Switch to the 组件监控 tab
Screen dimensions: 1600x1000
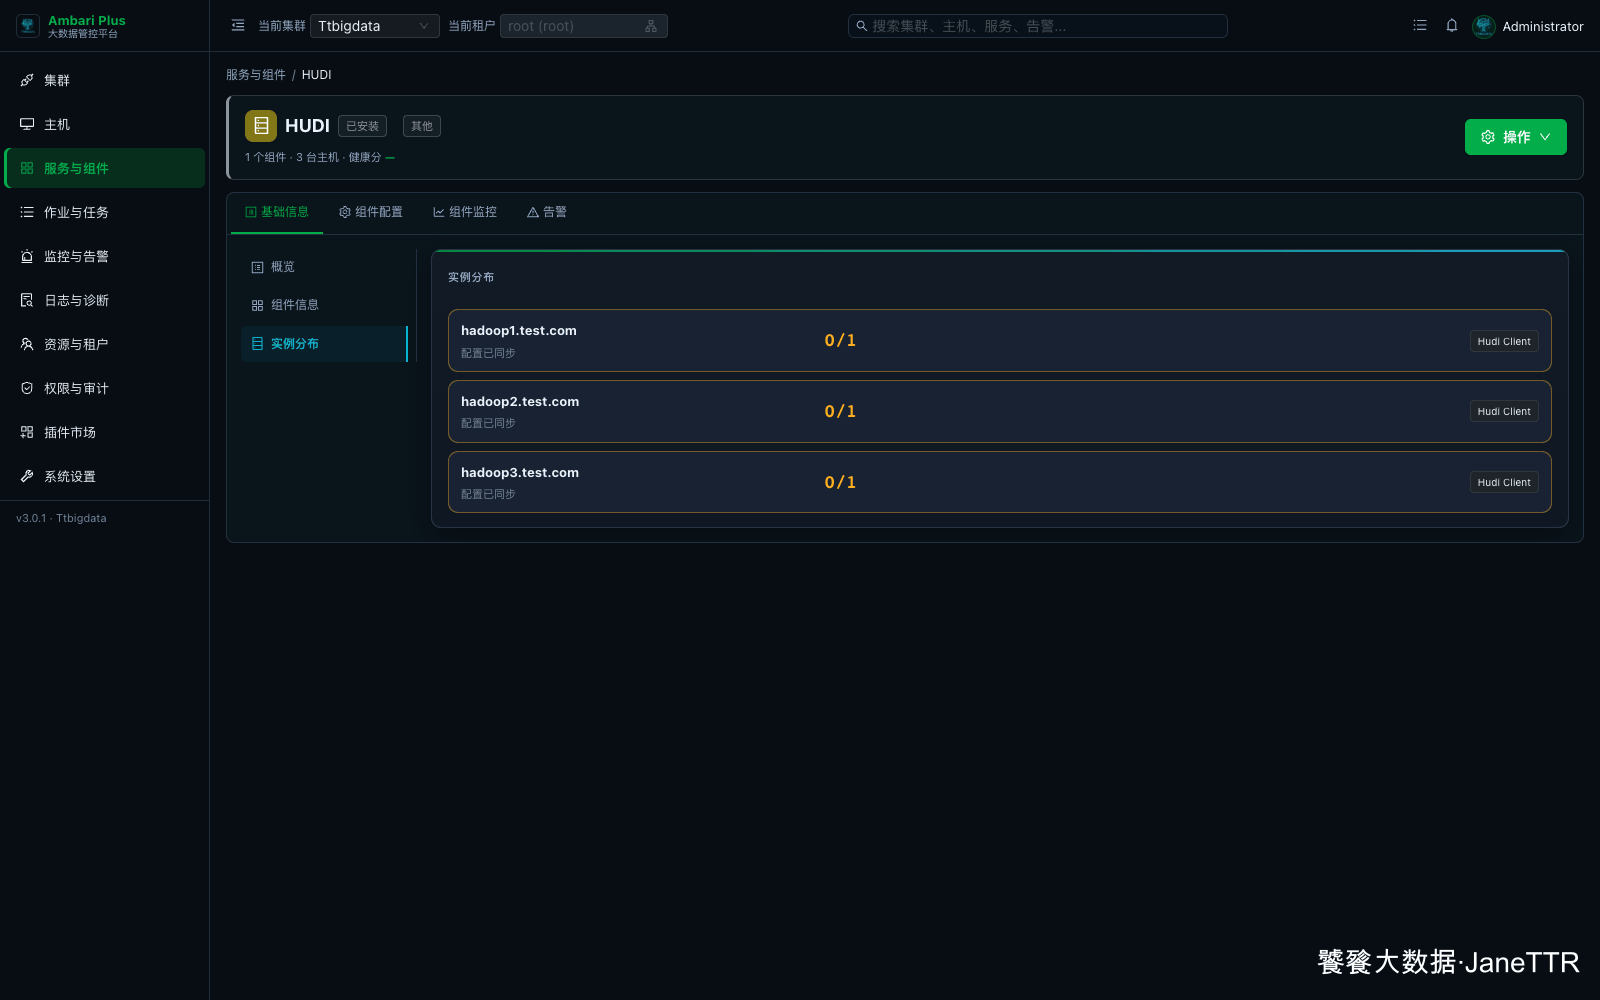pyautogui.click(x=465, y=212)
